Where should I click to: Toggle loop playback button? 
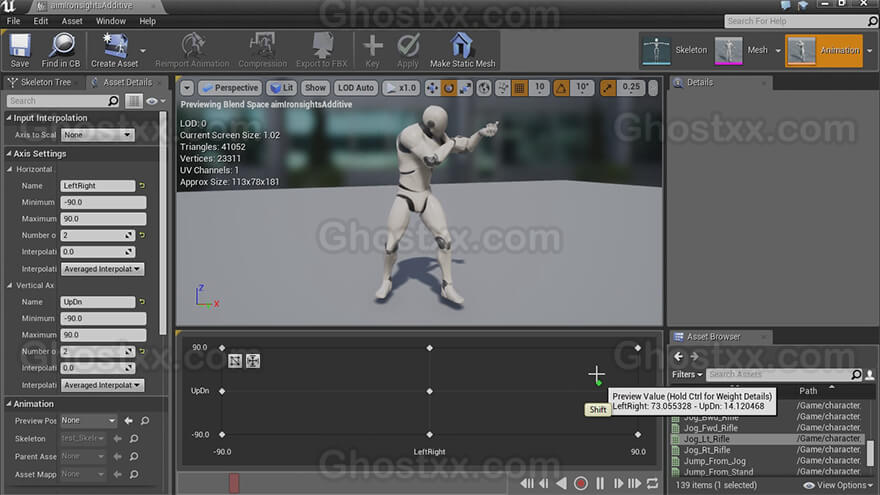(652, 483)
